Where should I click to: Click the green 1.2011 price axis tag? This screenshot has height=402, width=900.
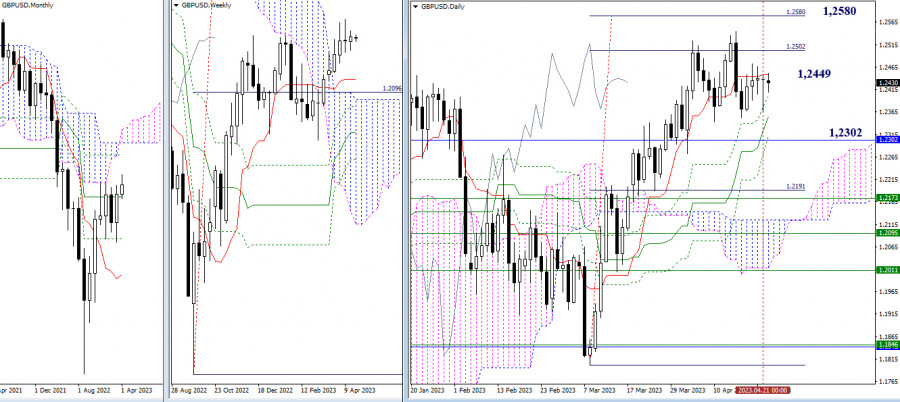tap(888, 270)
